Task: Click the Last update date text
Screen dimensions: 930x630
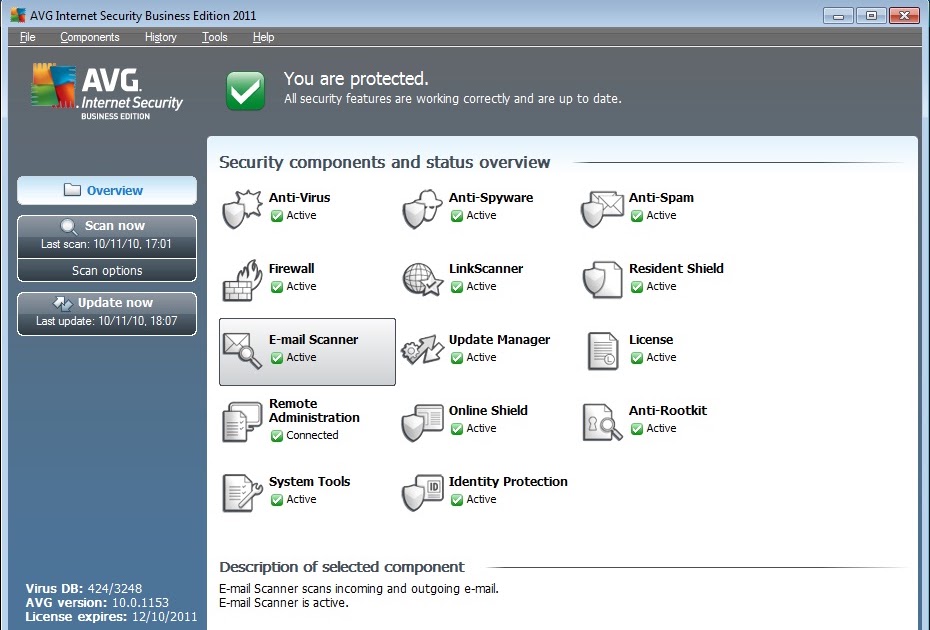Action: point(107,321)
